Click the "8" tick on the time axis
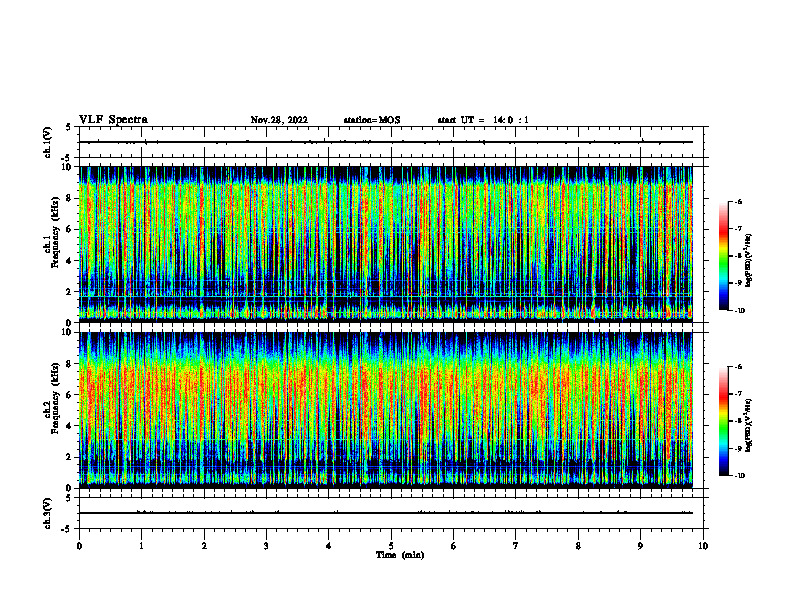Viewport: 792px width, 612px height. tap(578, 546)
